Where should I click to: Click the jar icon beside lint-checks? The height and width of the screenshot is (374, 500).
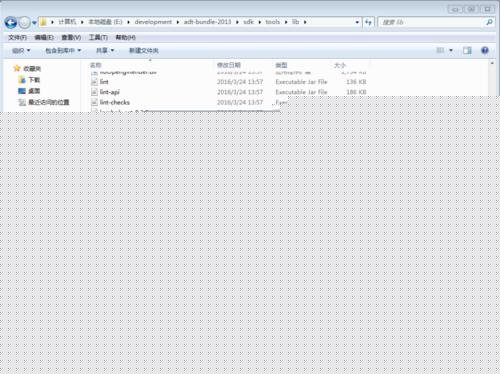[94, 102]
